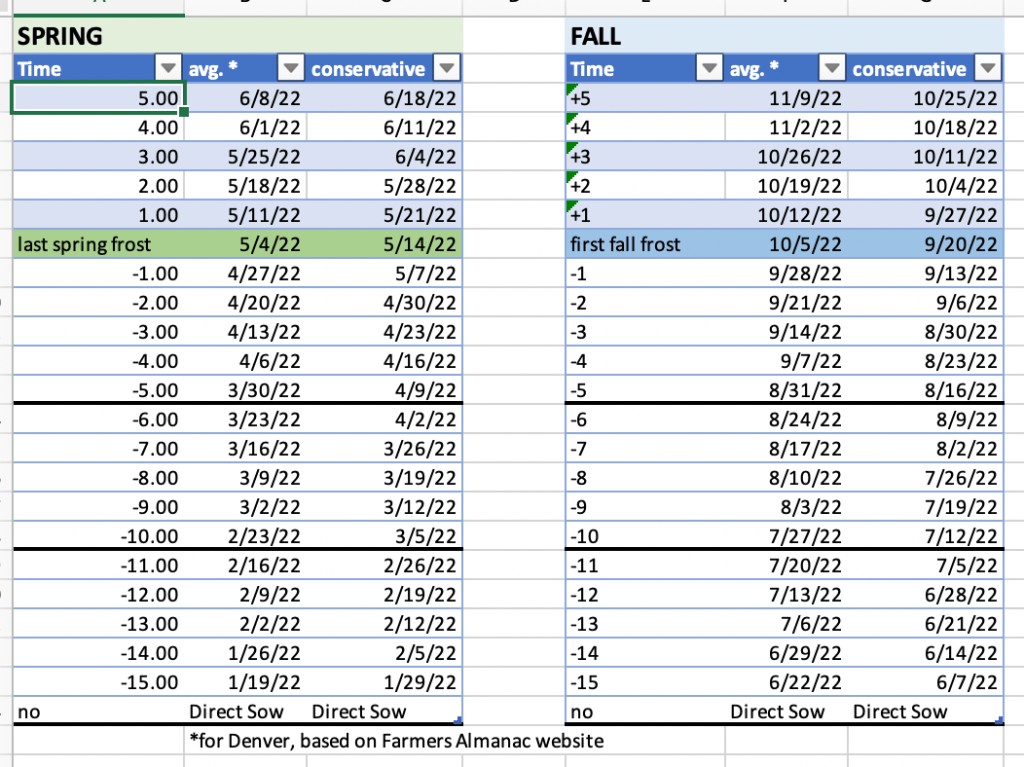Open the Spring Time column filter dropdown

tap(168, 69)
